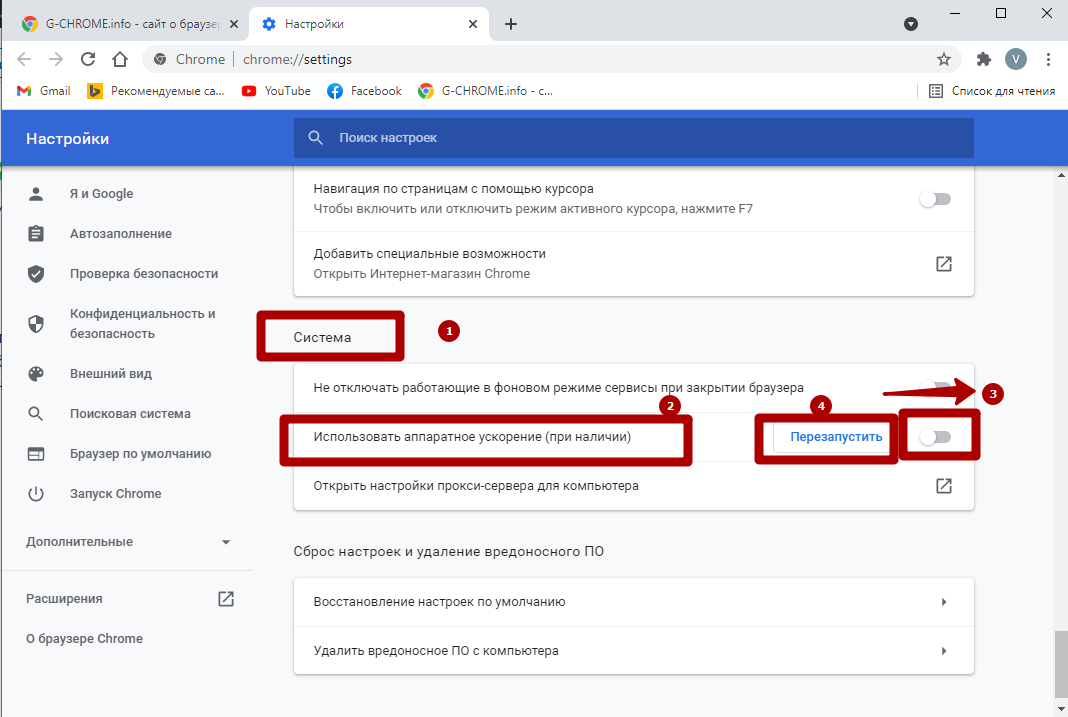Screen dimensions: 1068x717
Task: Open Восстановление настроек по умолчанию arrow
Action: [943, 602]
